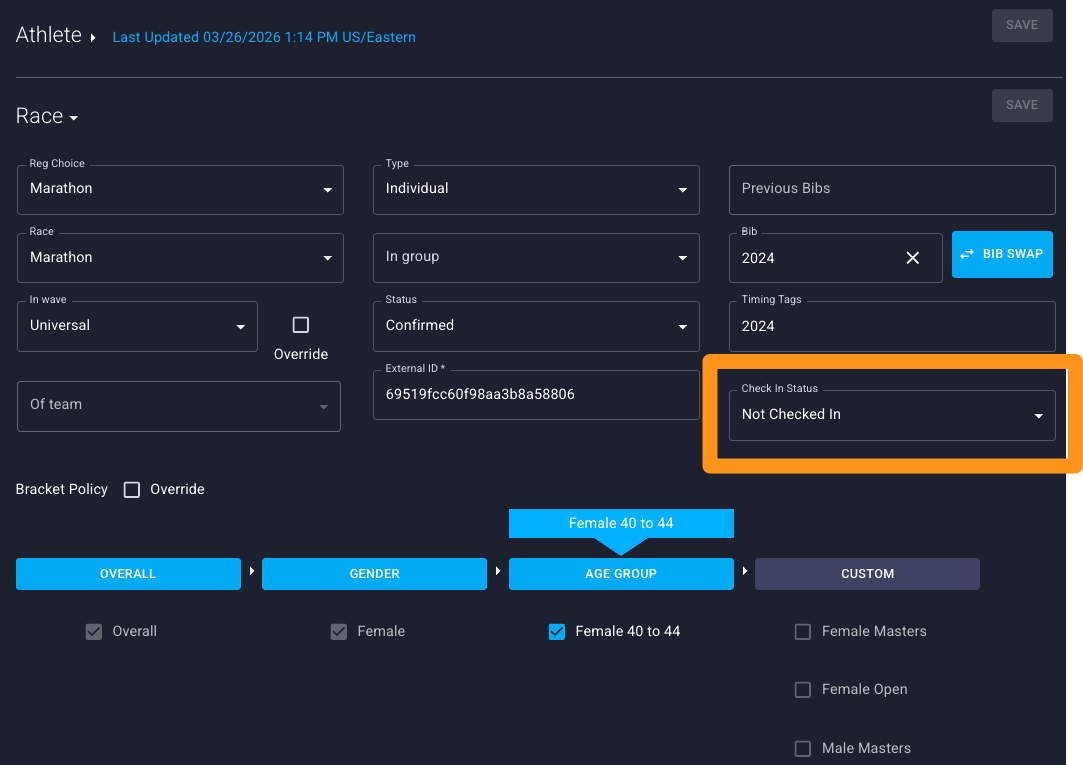Check the Female Masters bracket

point(802,632)
